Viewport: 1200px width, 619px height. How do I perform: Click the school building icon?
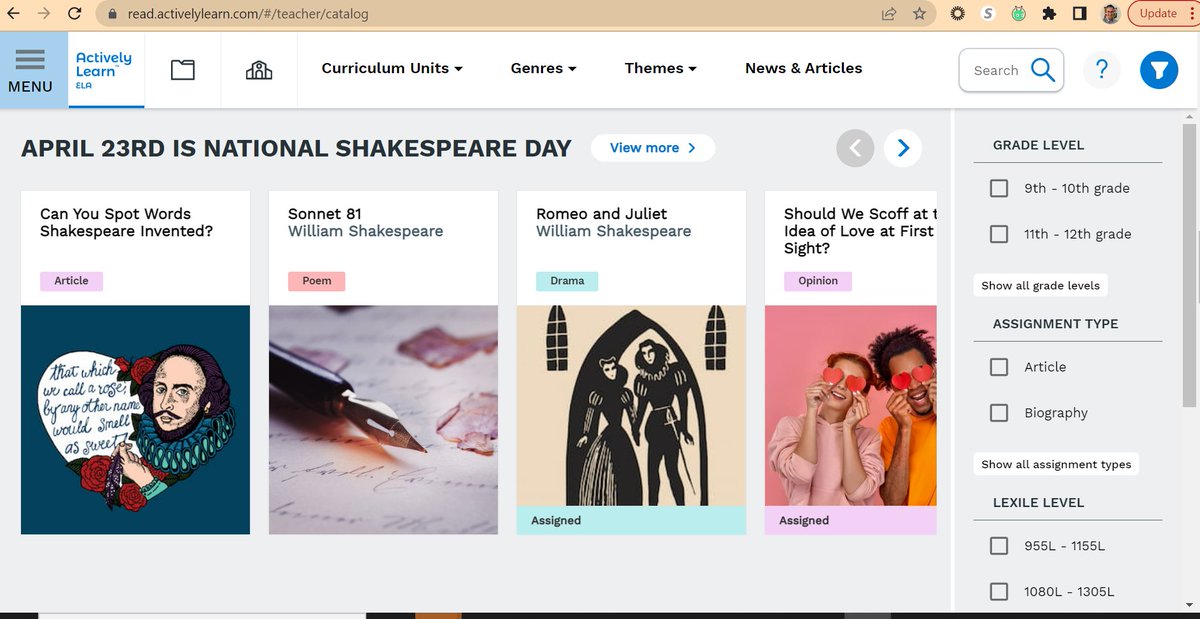258,68
